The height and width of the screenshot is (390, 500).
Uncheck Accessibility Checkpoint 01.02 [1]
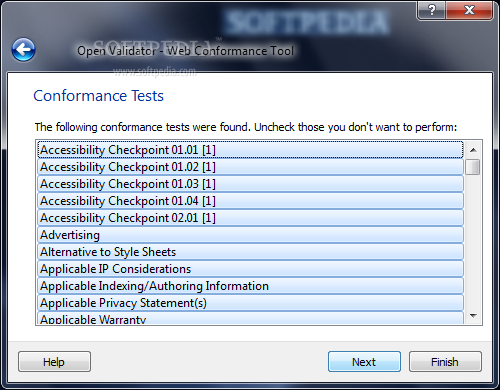[250, 167]
